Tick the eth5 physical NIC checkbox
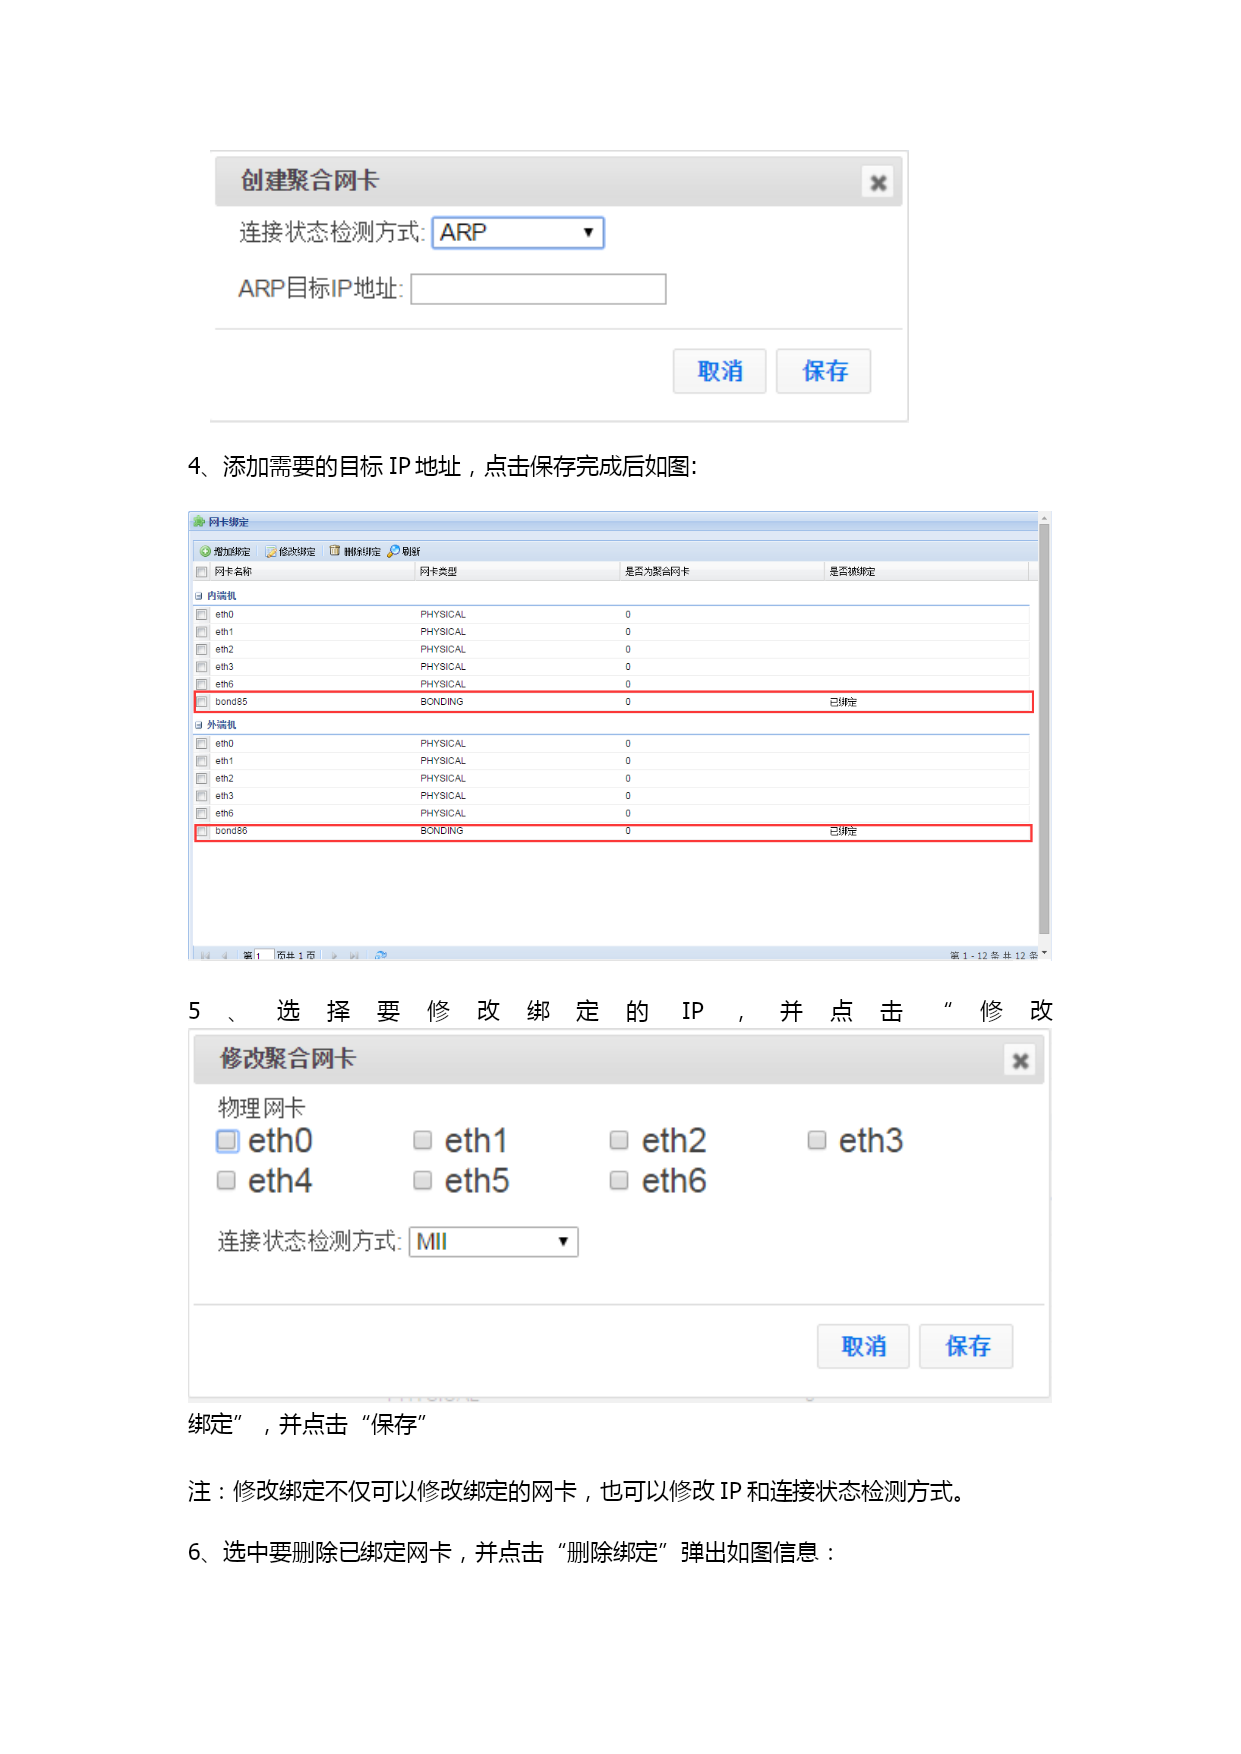The image size is (1241, 1754). [423, 1181]
